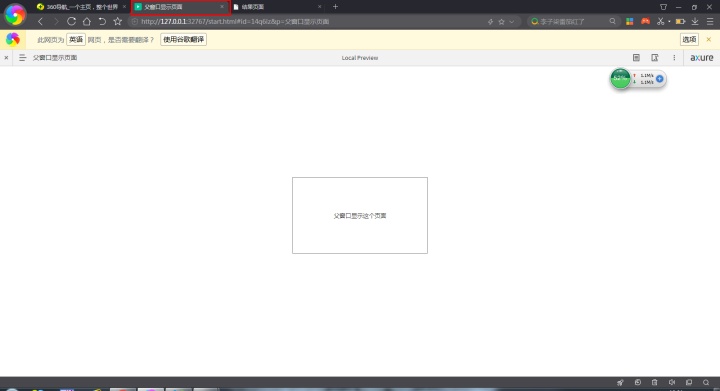Click the undo closed tab arrow icon
This screenshot has height=391, width=720.
tap(102, 21)
